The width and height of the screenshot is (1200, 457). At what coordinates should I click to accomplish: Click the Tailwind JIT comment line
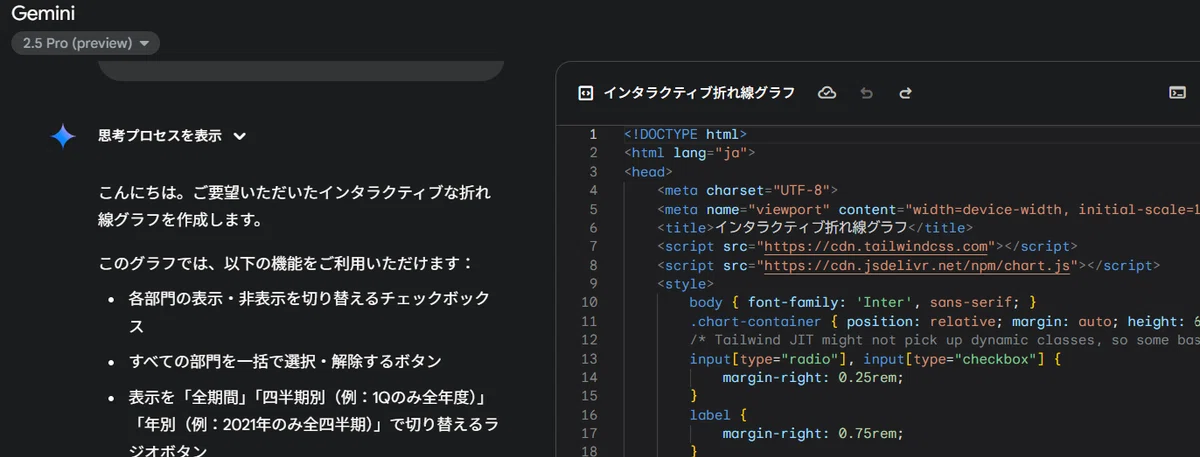click(945, 340)
